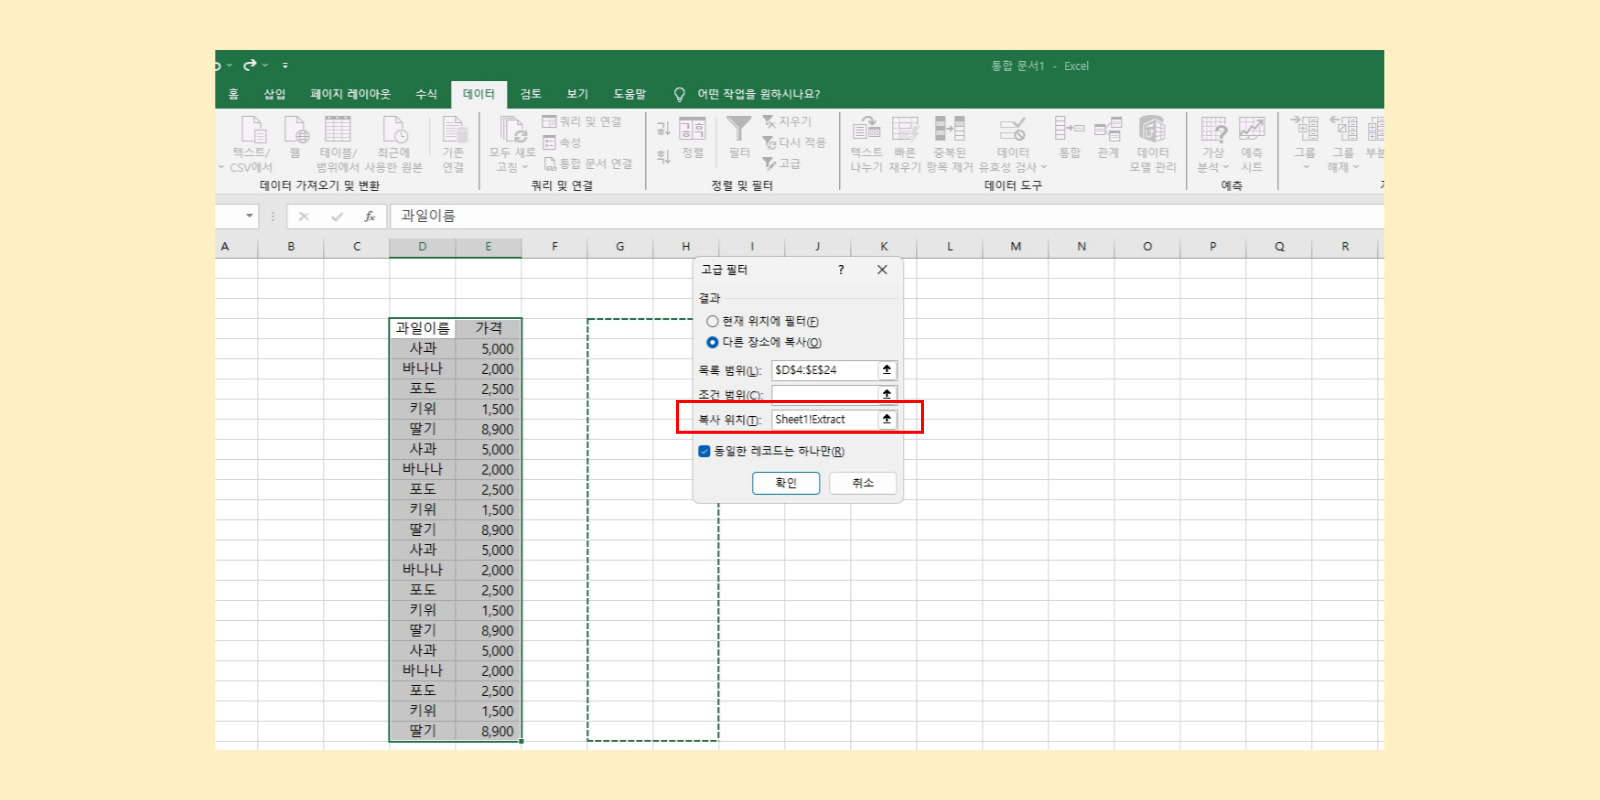
Task: Select column P header
Action: pos(1213,246)
